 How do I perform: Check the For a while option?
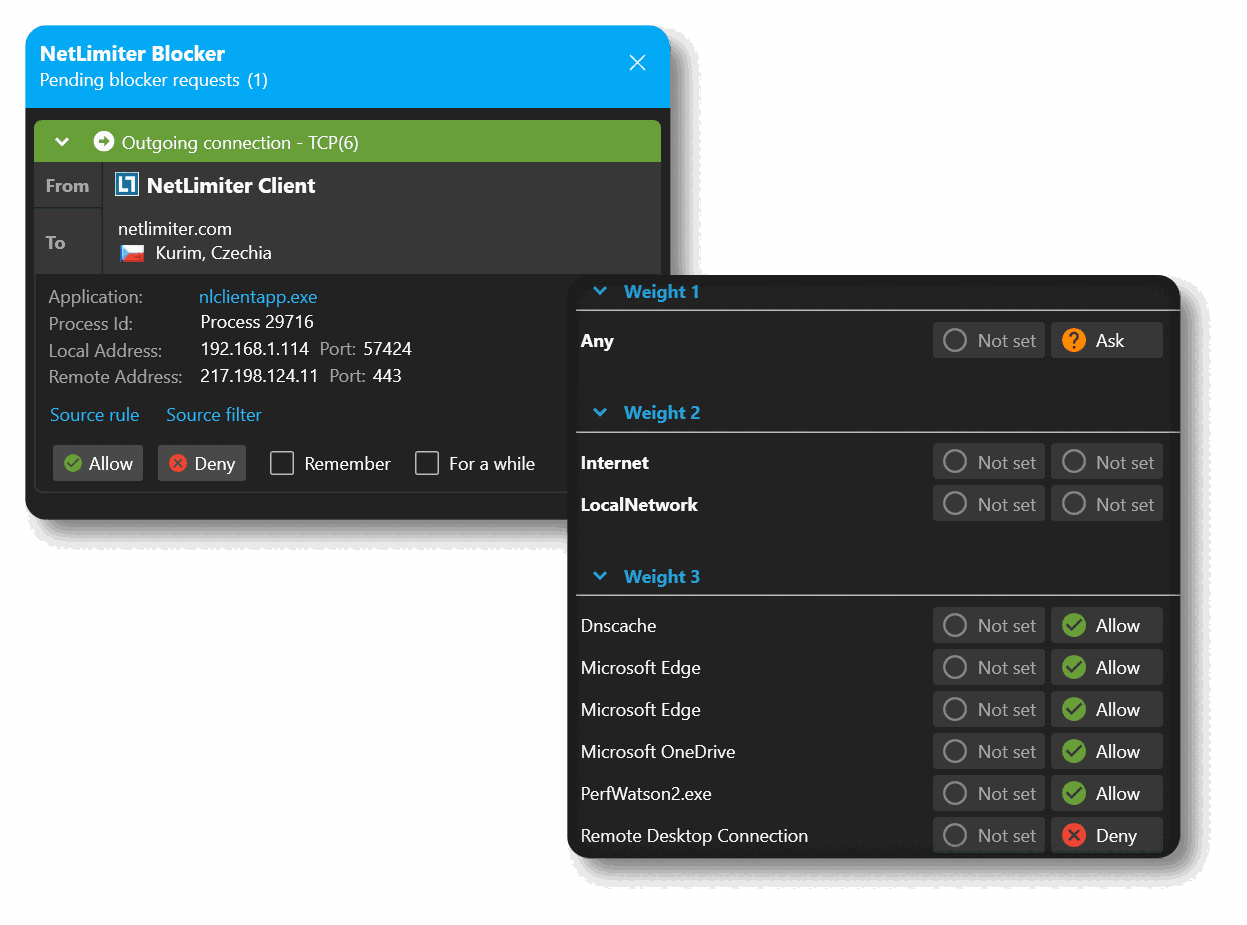click(x=428, y=463)
